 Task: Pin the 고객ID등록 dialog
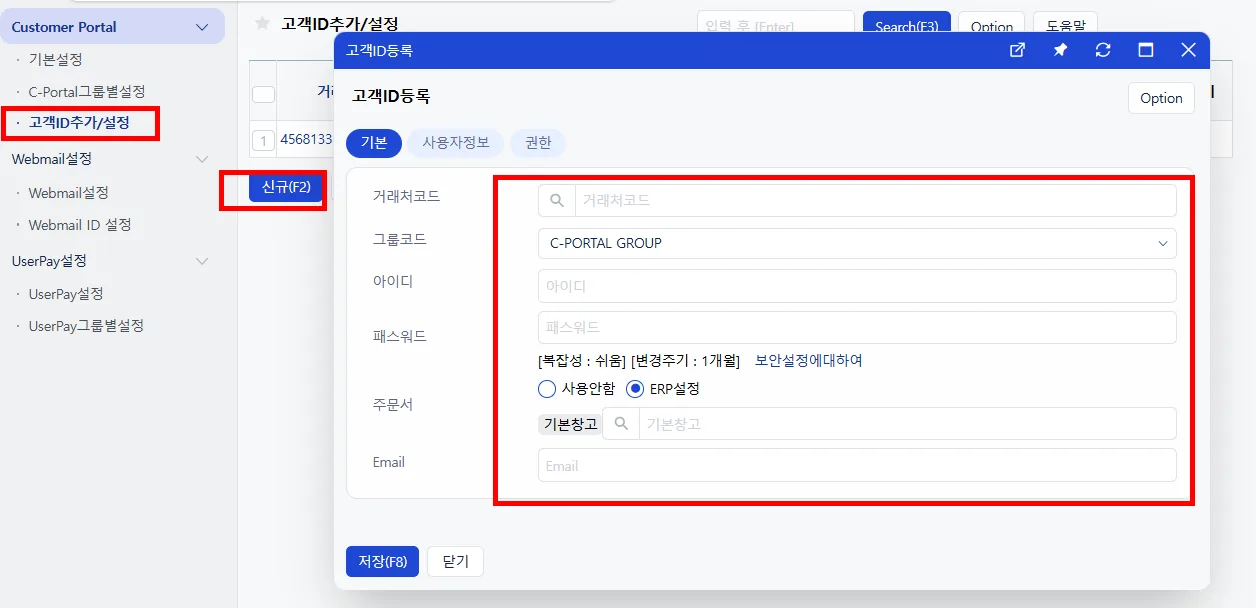(x=1060, y=50)
